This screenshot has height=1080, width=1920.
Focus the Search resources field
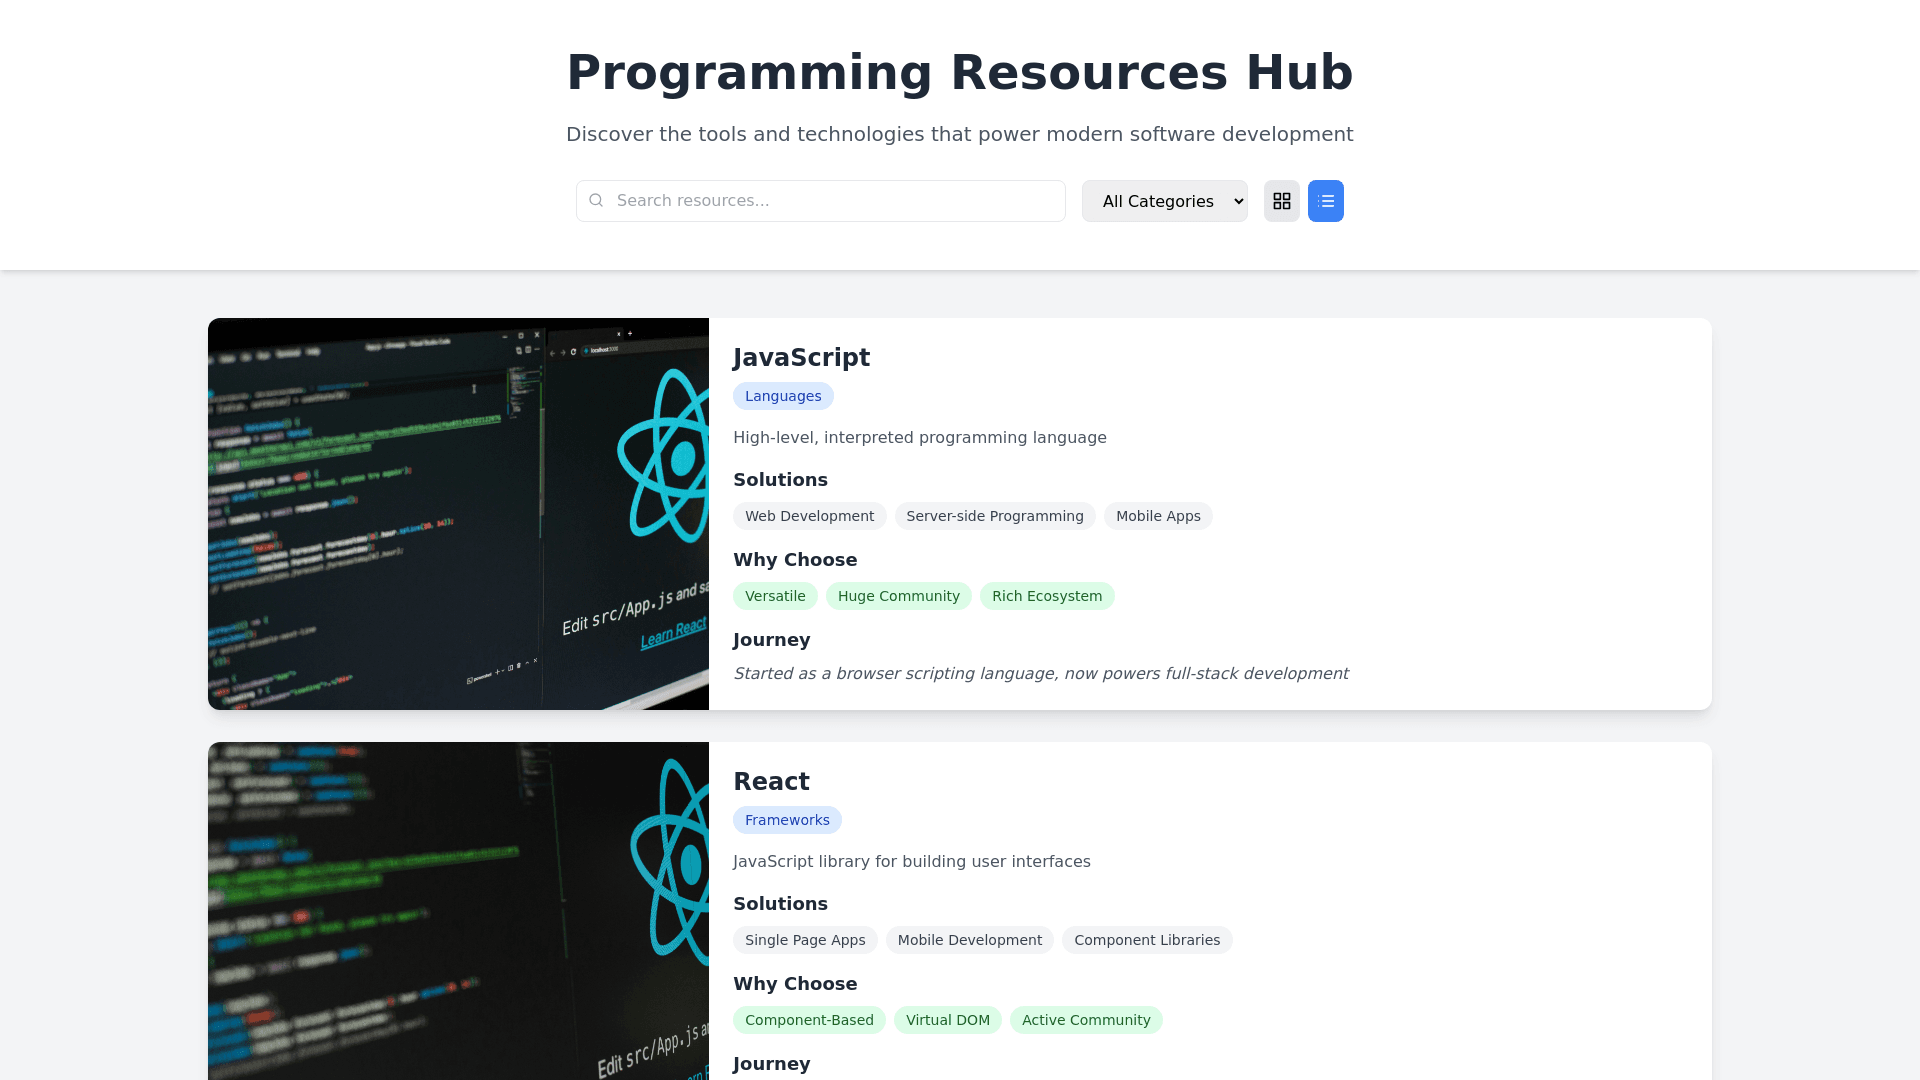pyautogui.click(x=835, y=201)
